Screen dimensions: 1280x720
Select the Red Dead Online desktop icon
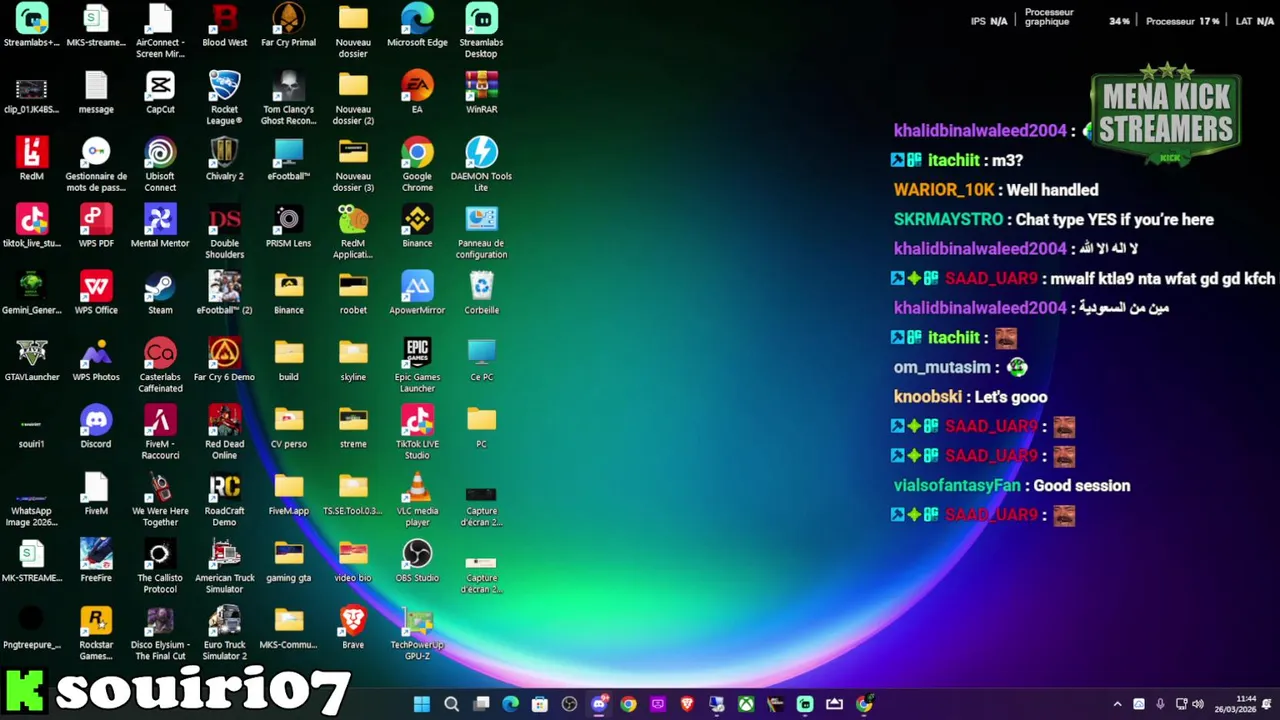[224, 433]
